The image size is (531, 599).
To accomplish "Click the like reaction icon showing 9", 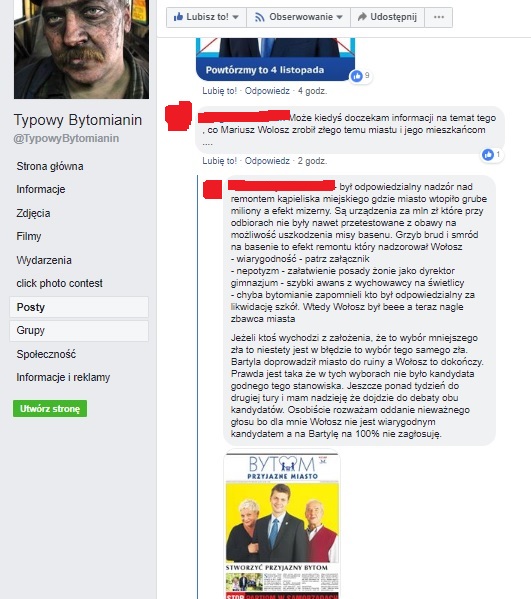I will tap(356, 76).
